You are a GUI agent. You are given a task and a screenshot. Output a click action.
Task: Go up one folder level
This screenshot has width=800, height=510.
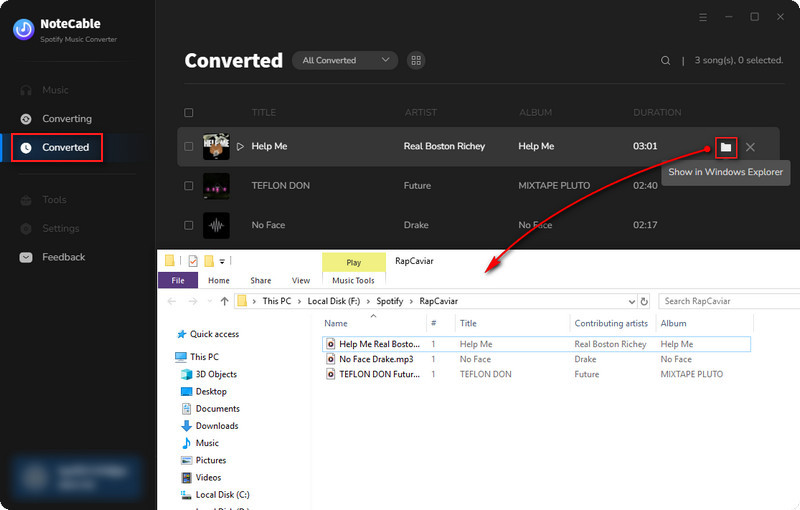[x=224, y=301]
